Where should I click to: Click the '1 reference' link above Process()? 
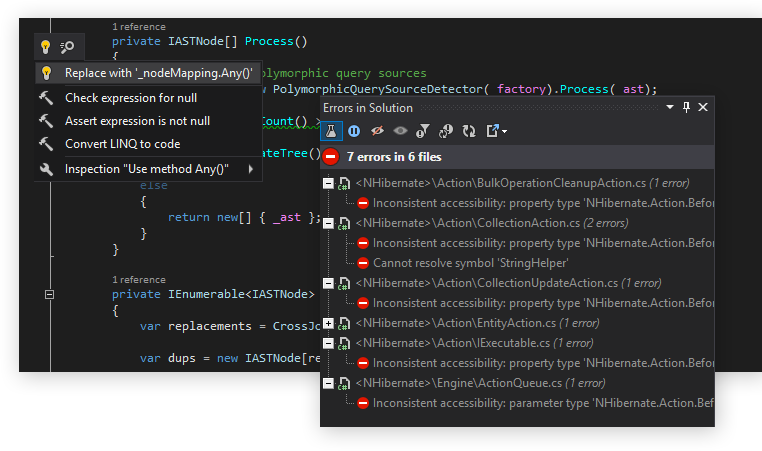pos(139,27)
